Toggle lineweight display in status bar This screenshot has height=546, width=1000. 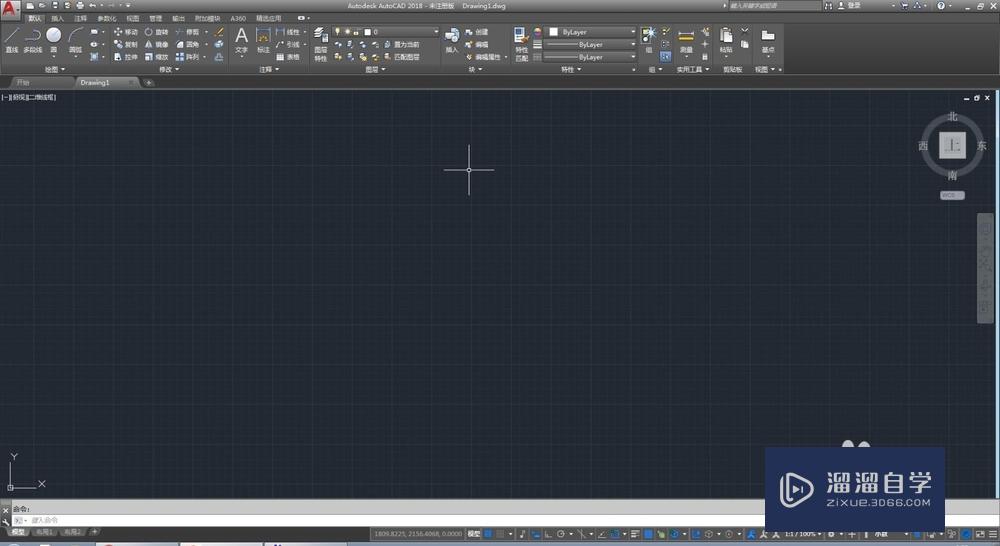[x=635, y=534]
